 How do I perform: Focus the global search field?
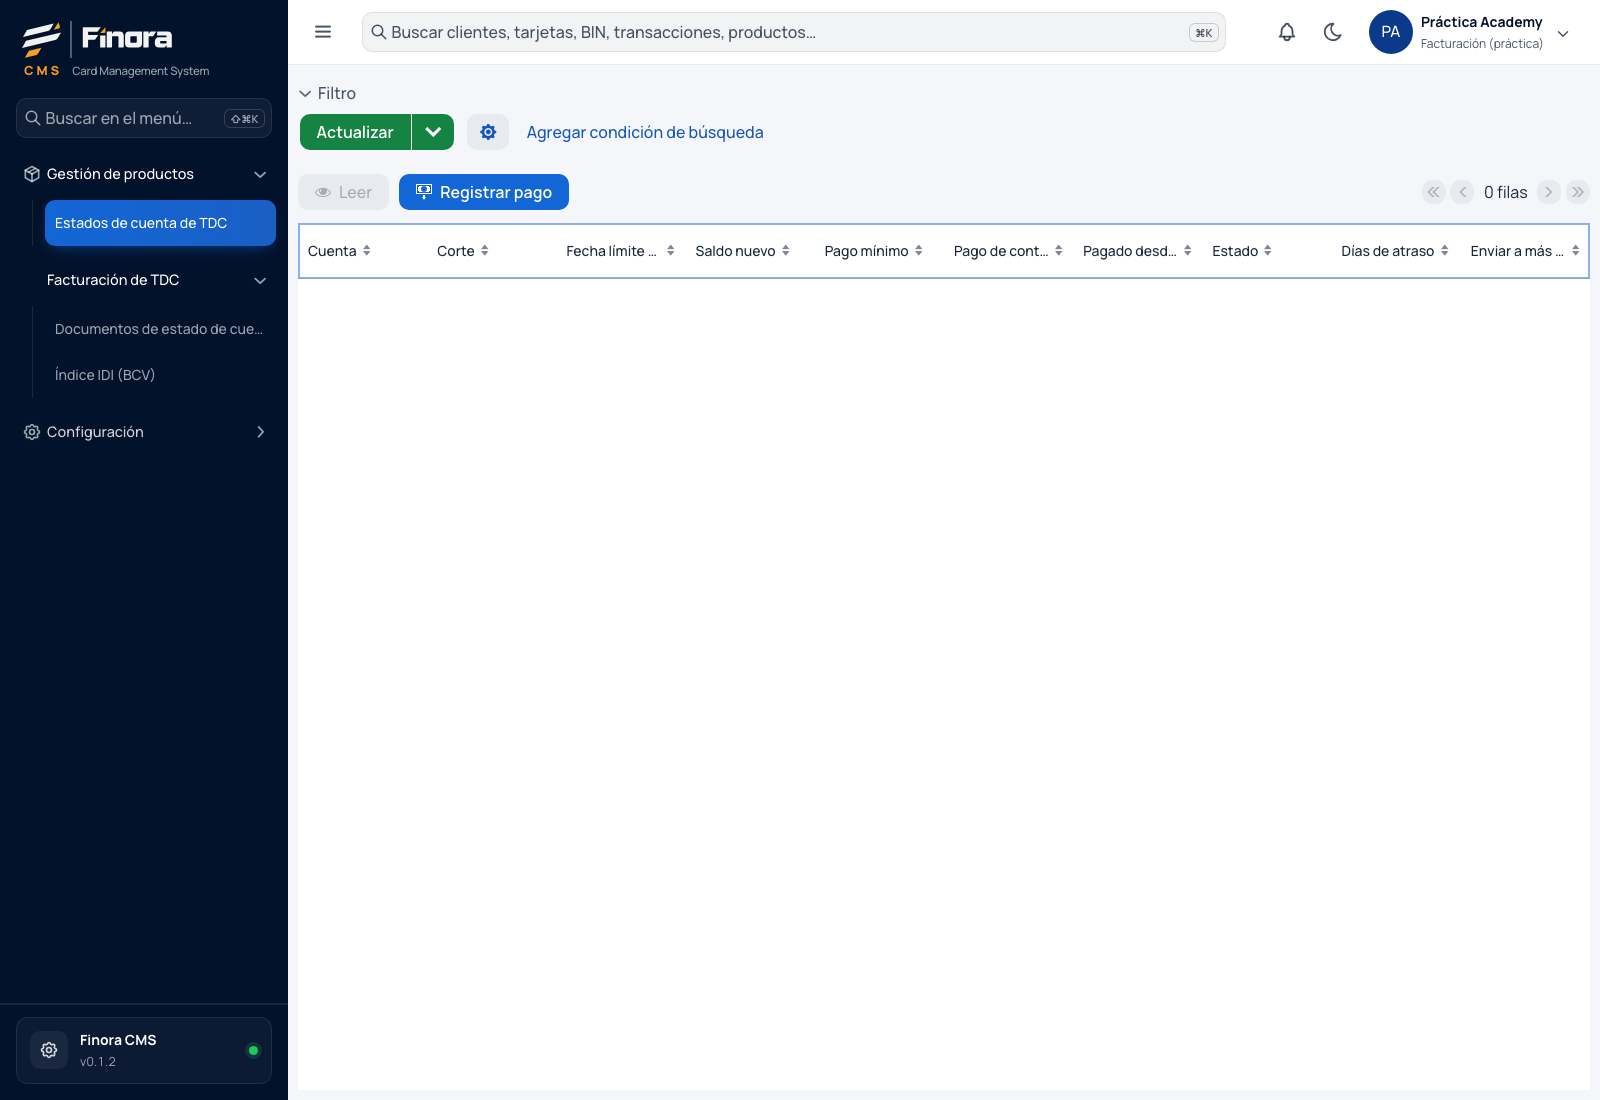coord(793,32)
